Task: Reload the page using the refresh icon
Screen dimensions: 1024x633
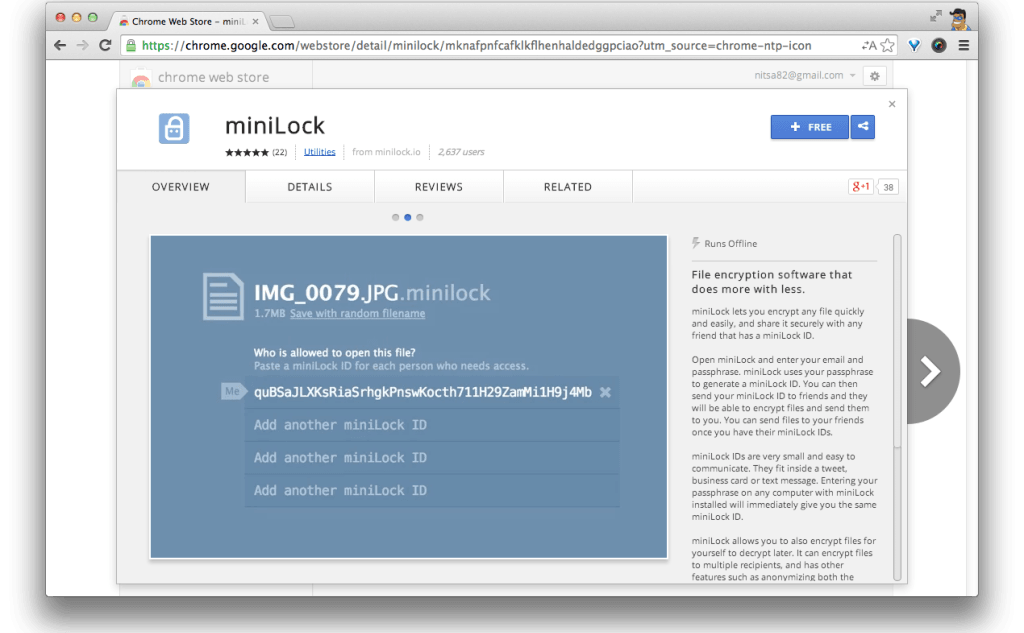Action: (106, 44)
